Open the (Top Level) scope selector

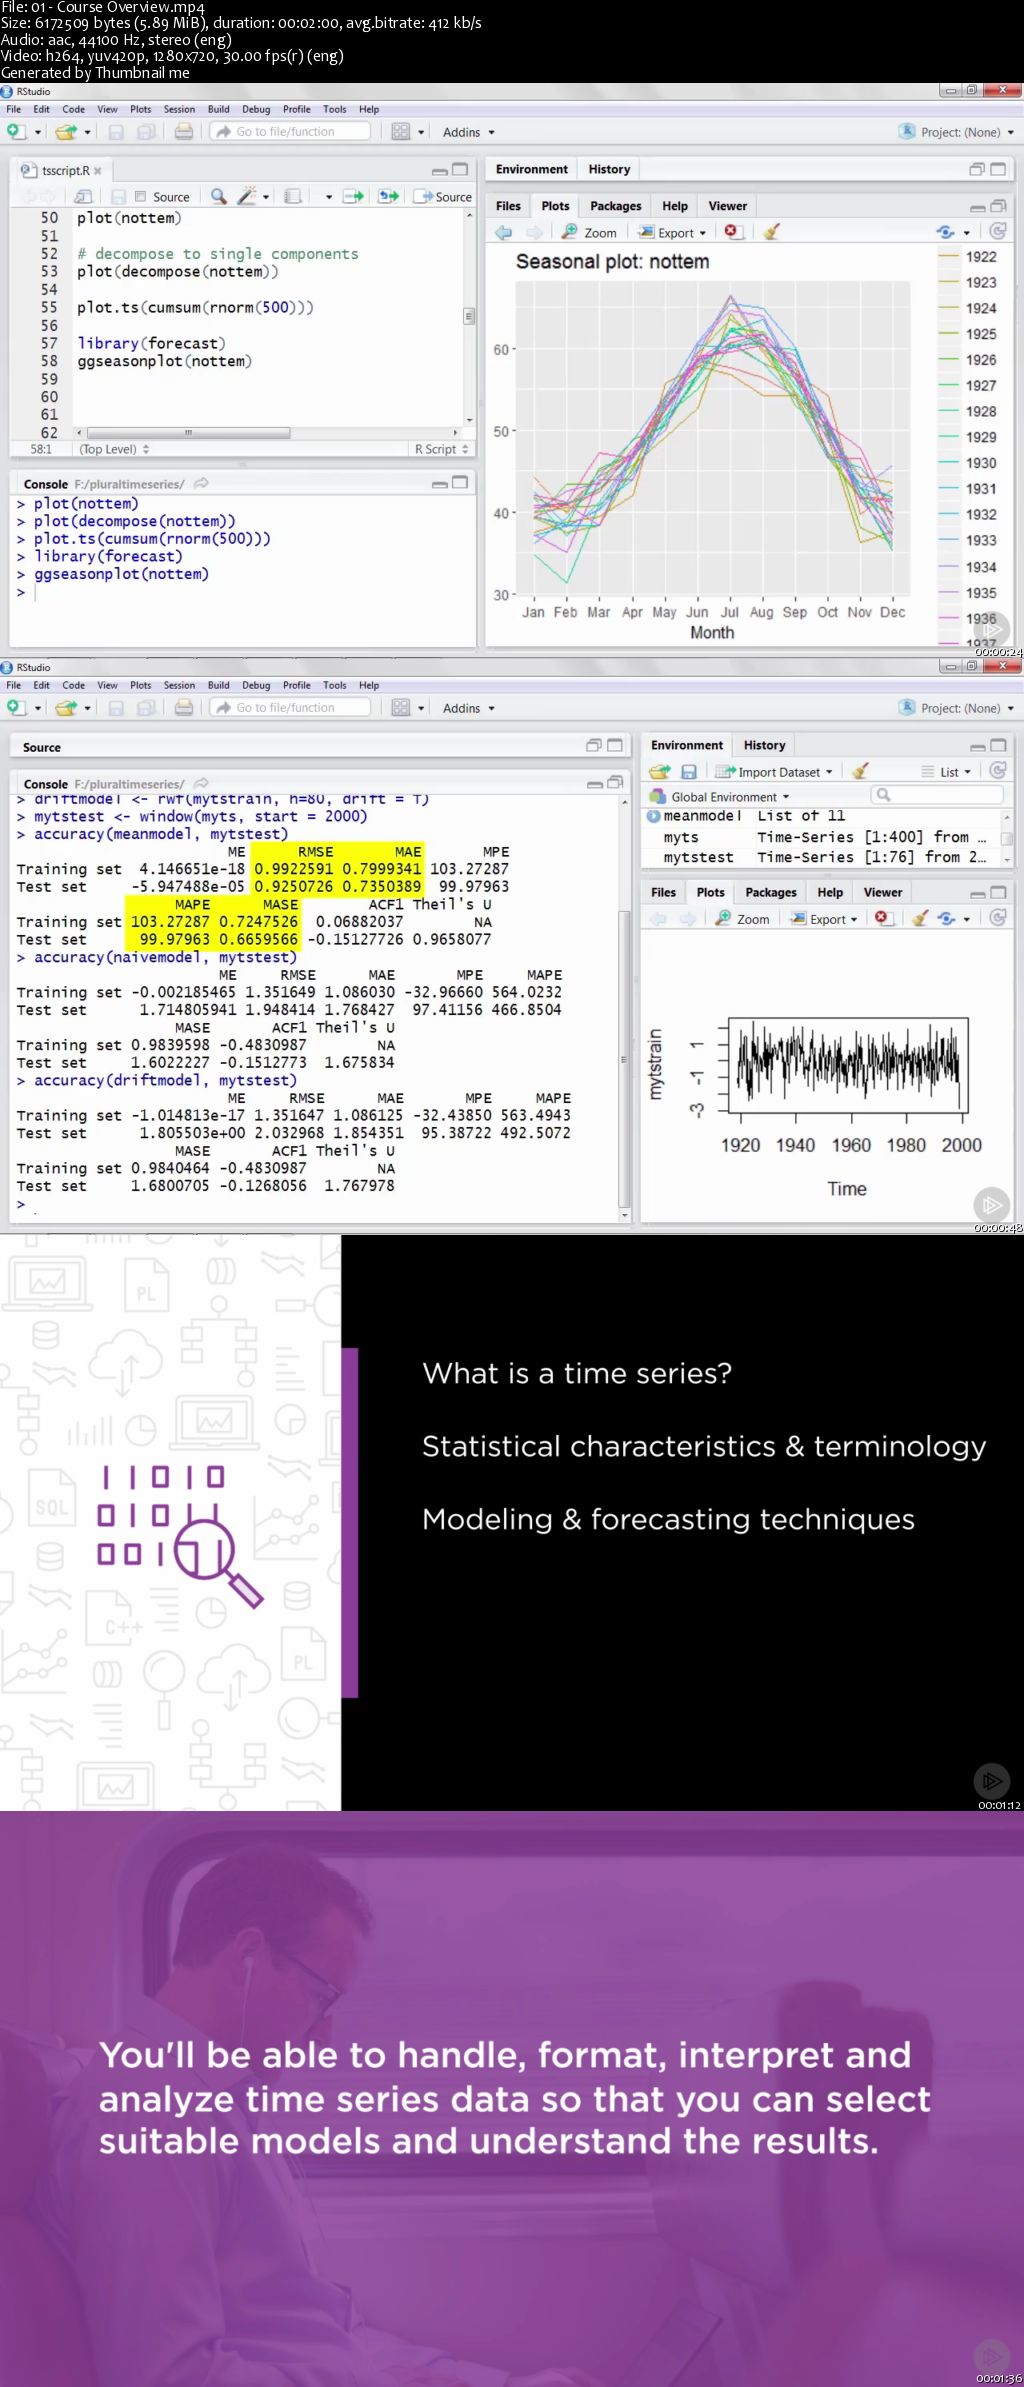(114, 450)
